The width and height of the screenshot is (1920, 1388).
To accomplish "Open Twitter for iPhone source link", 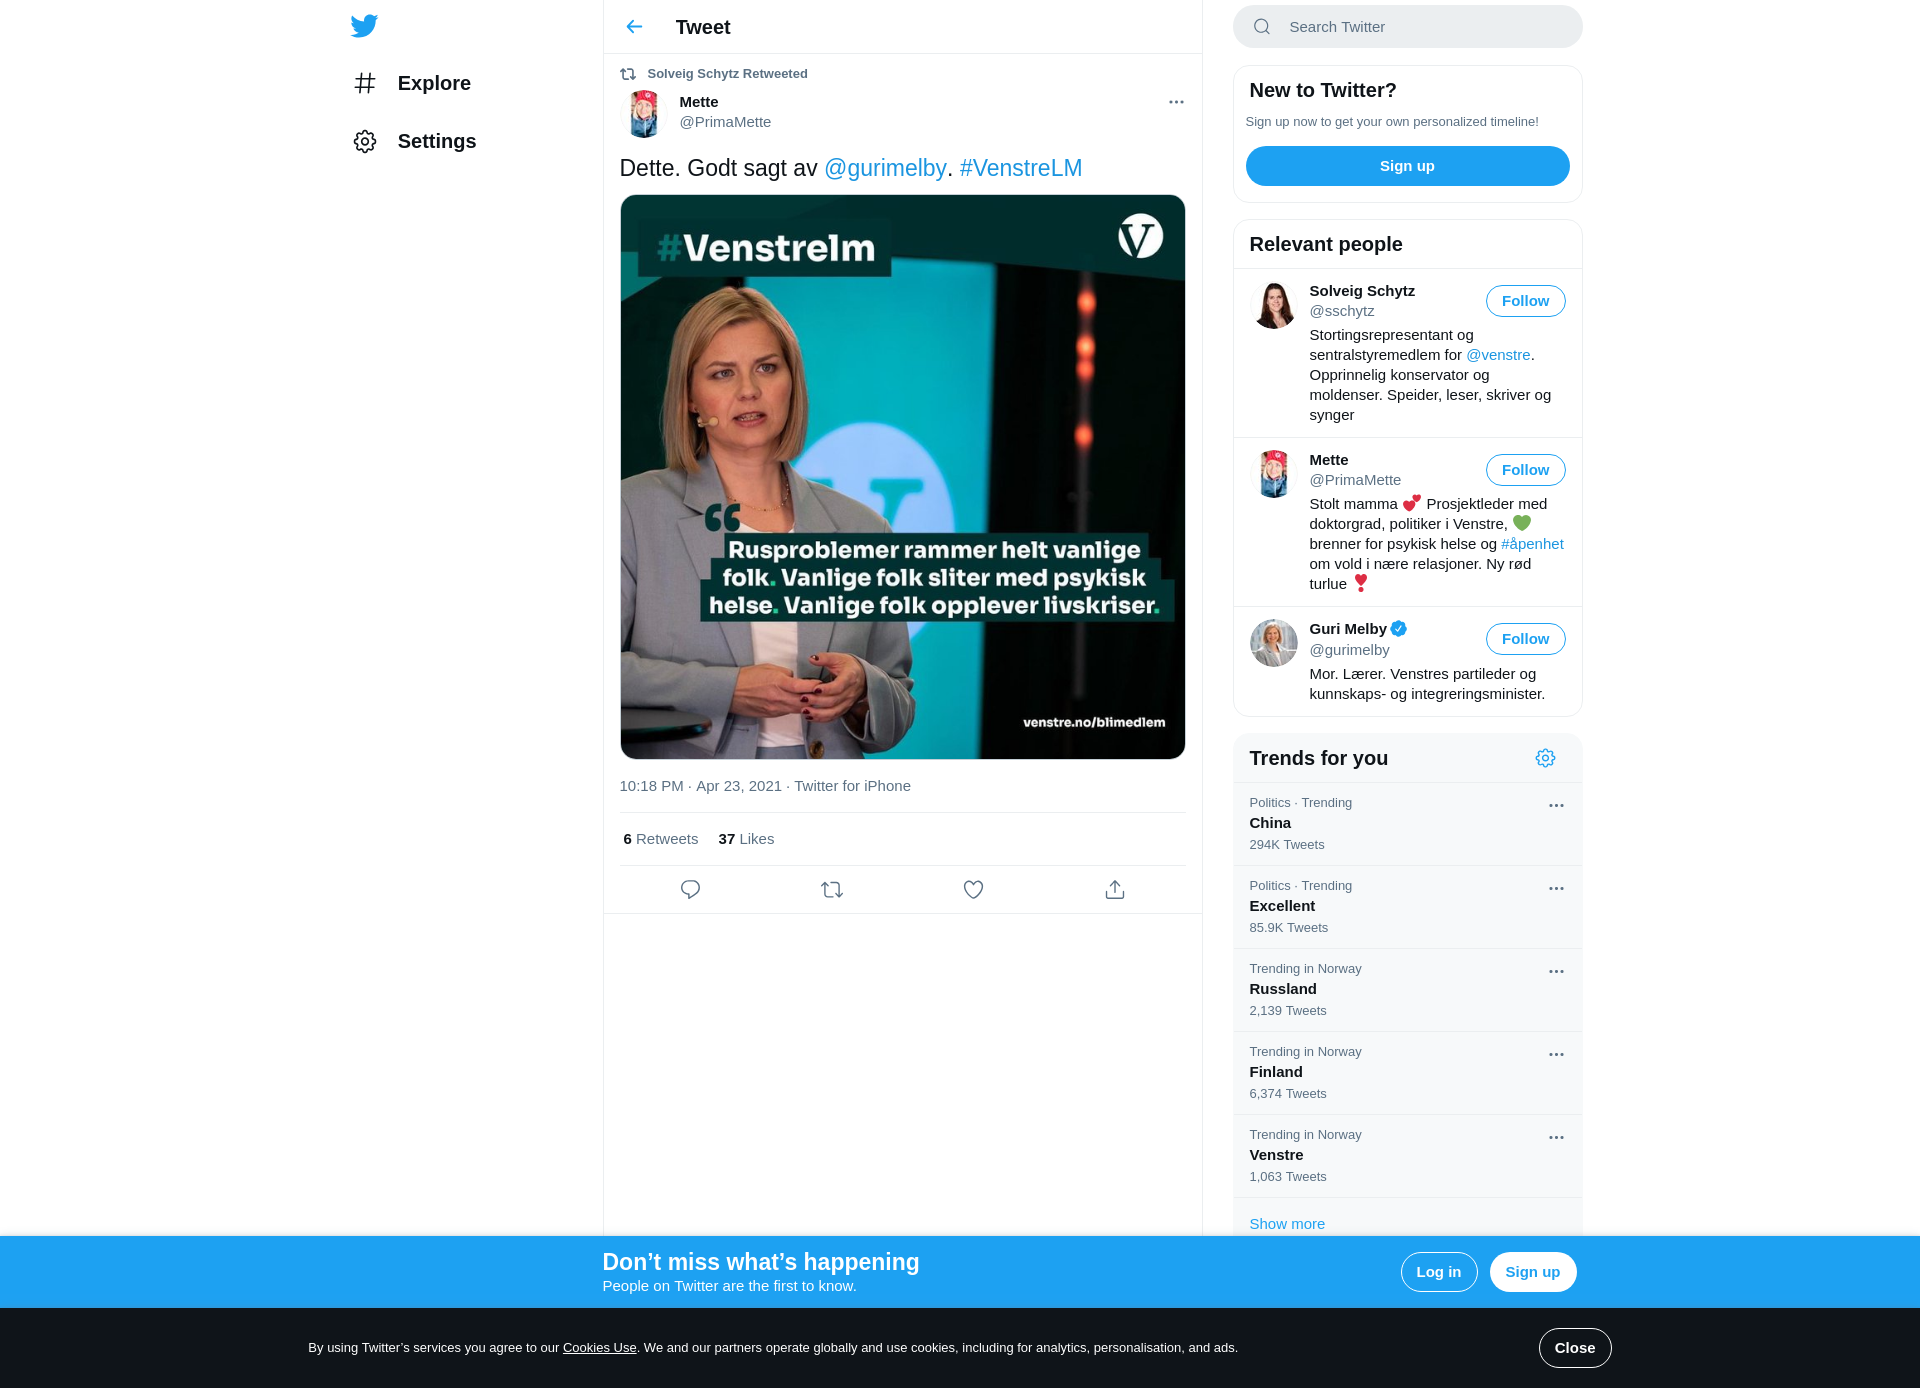I will tap(852, 786).
